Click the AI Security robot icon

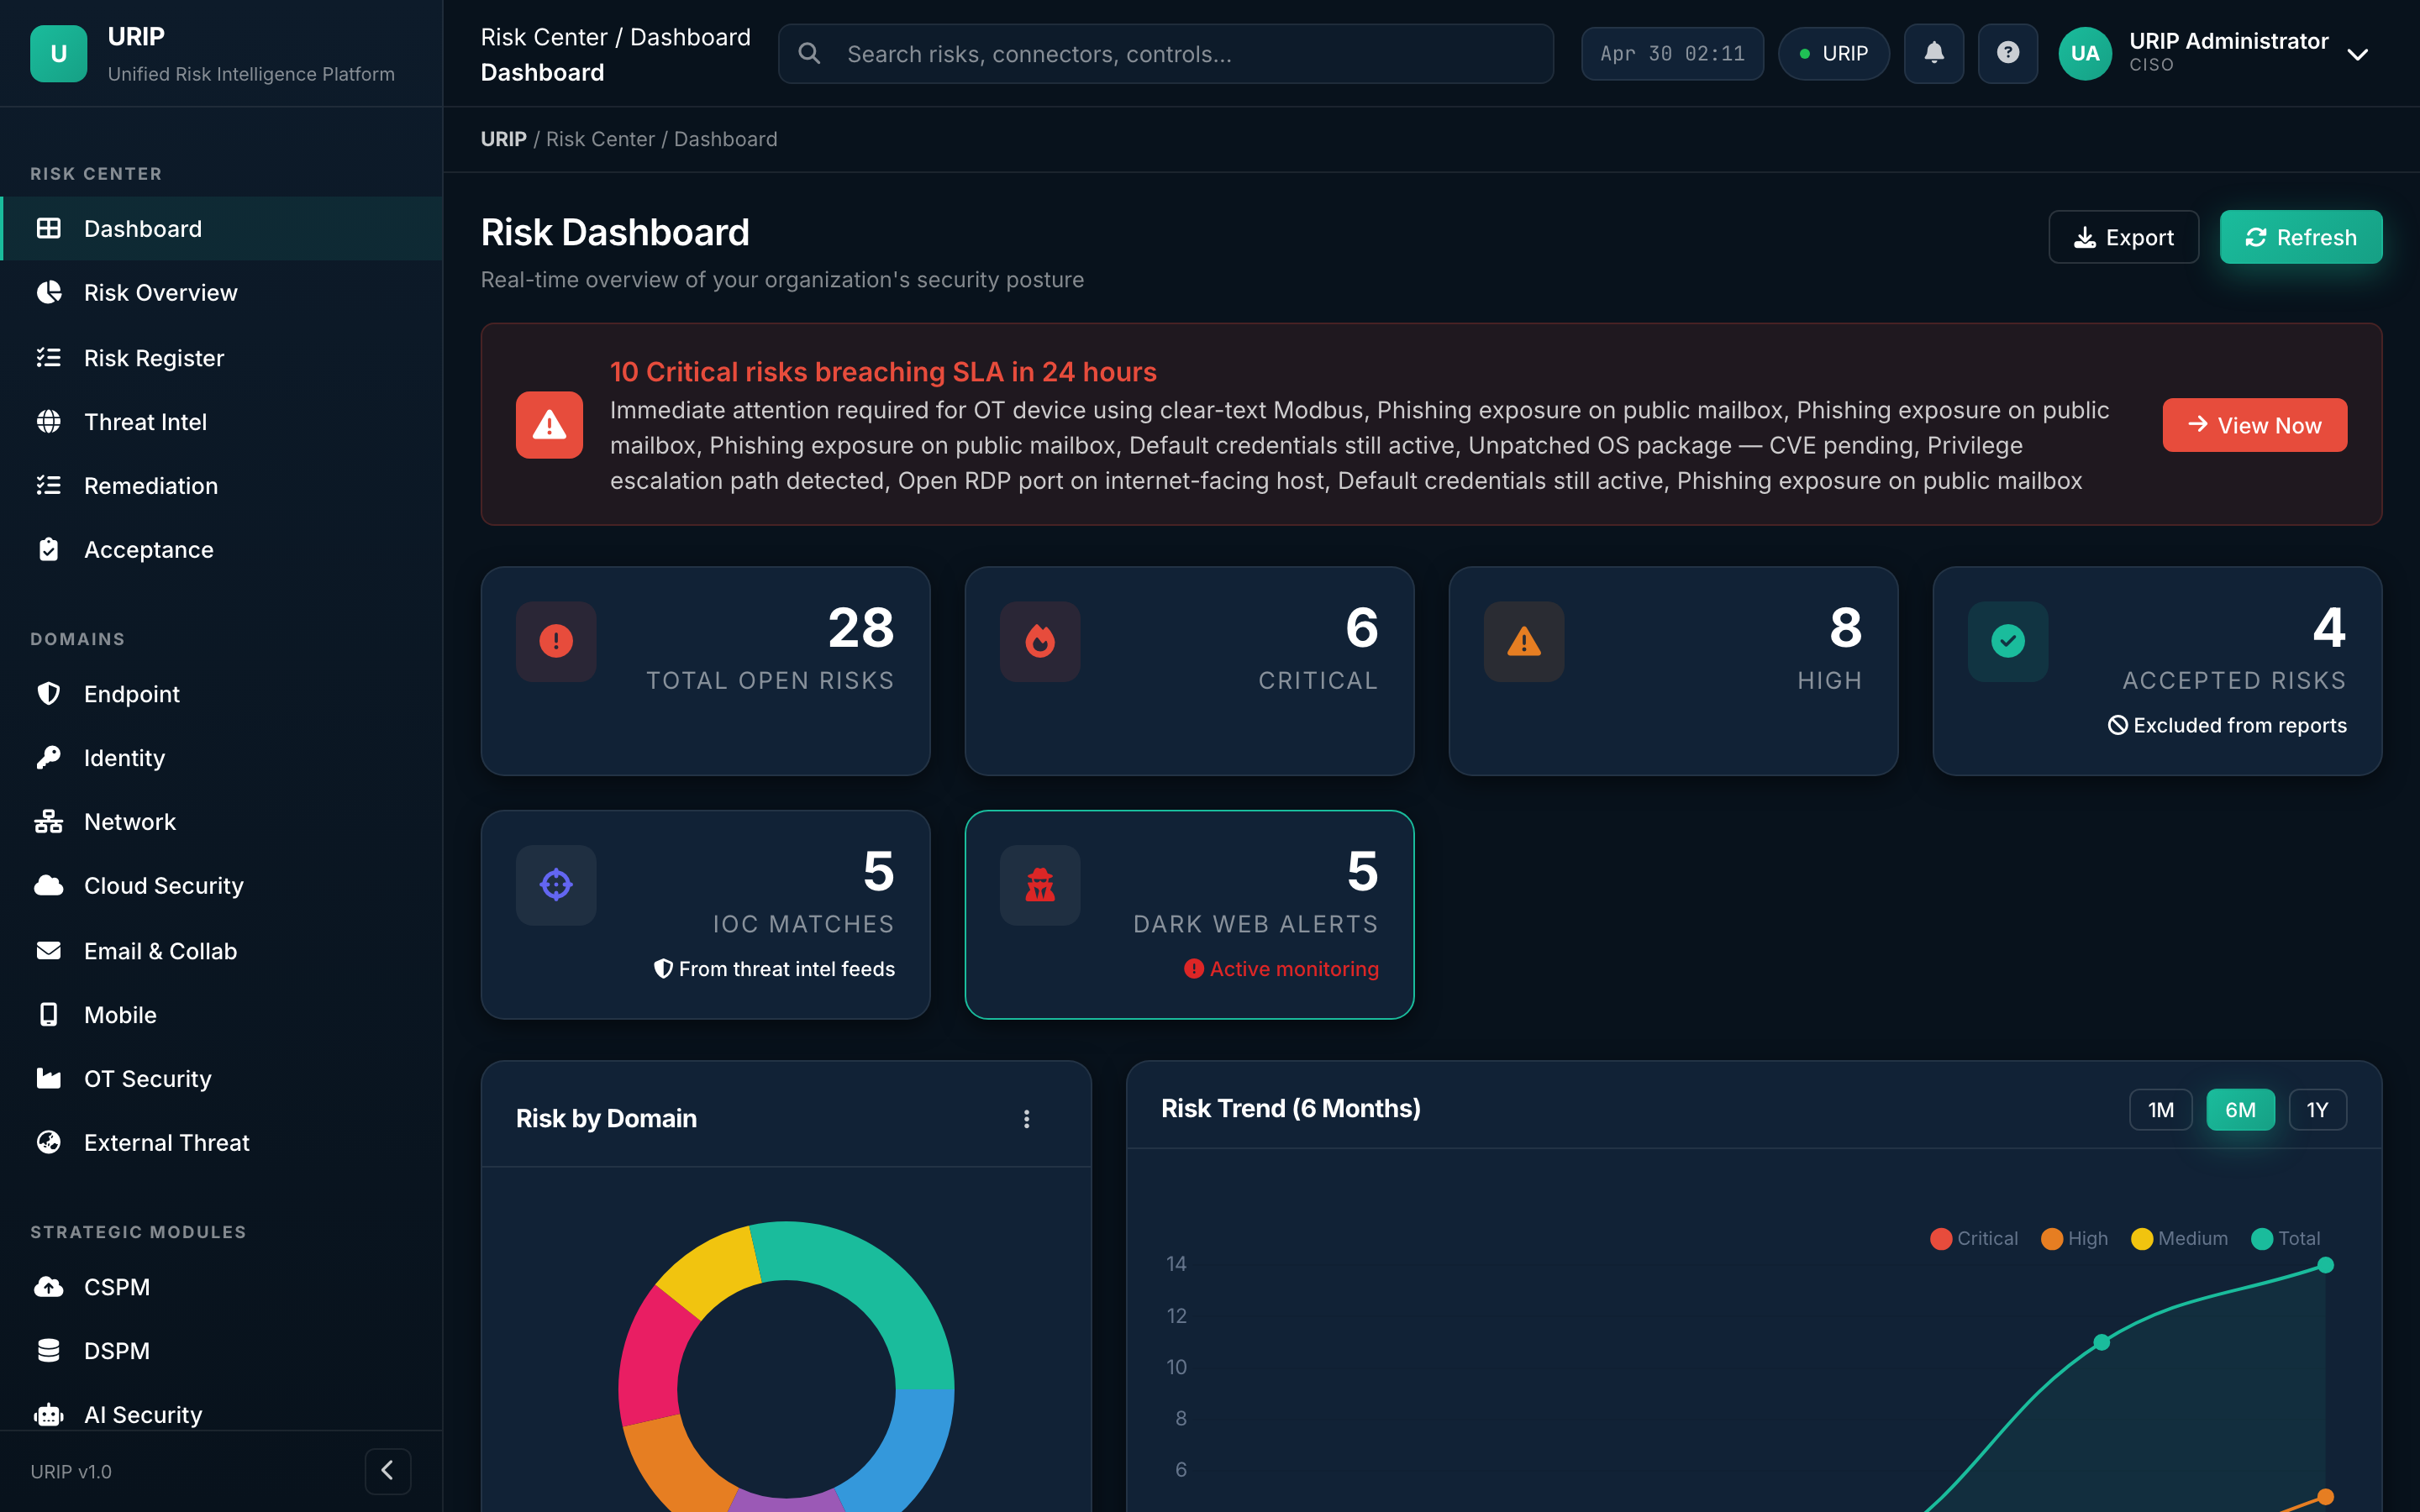click(x=48, y=1414)
